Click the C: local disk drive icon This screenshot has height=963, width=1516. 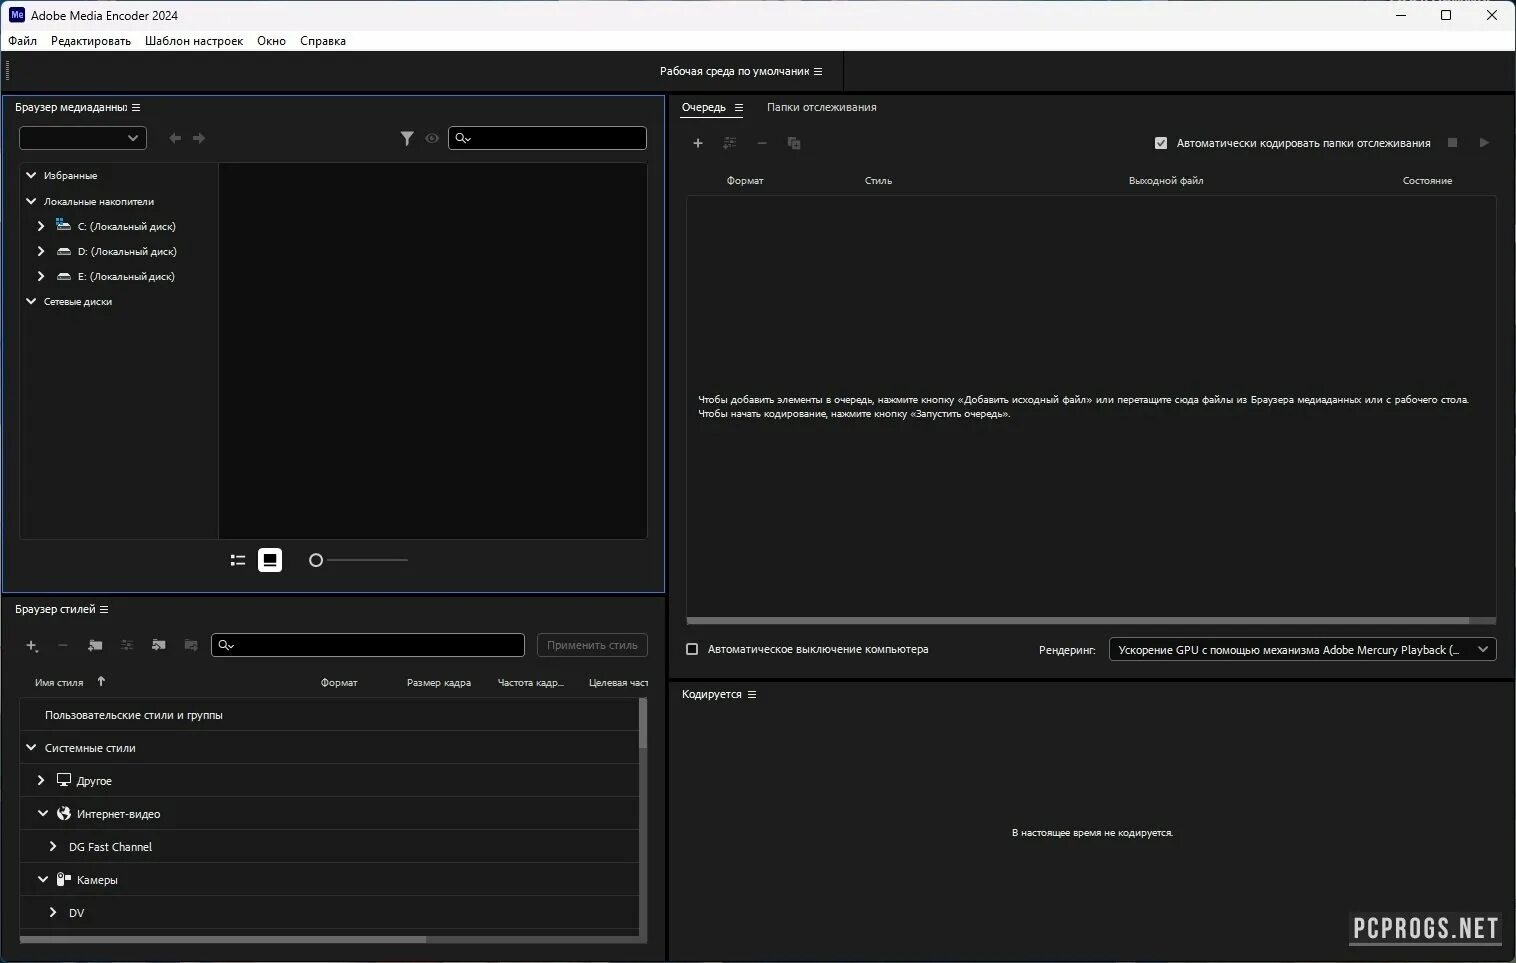[x=64, y=225]
